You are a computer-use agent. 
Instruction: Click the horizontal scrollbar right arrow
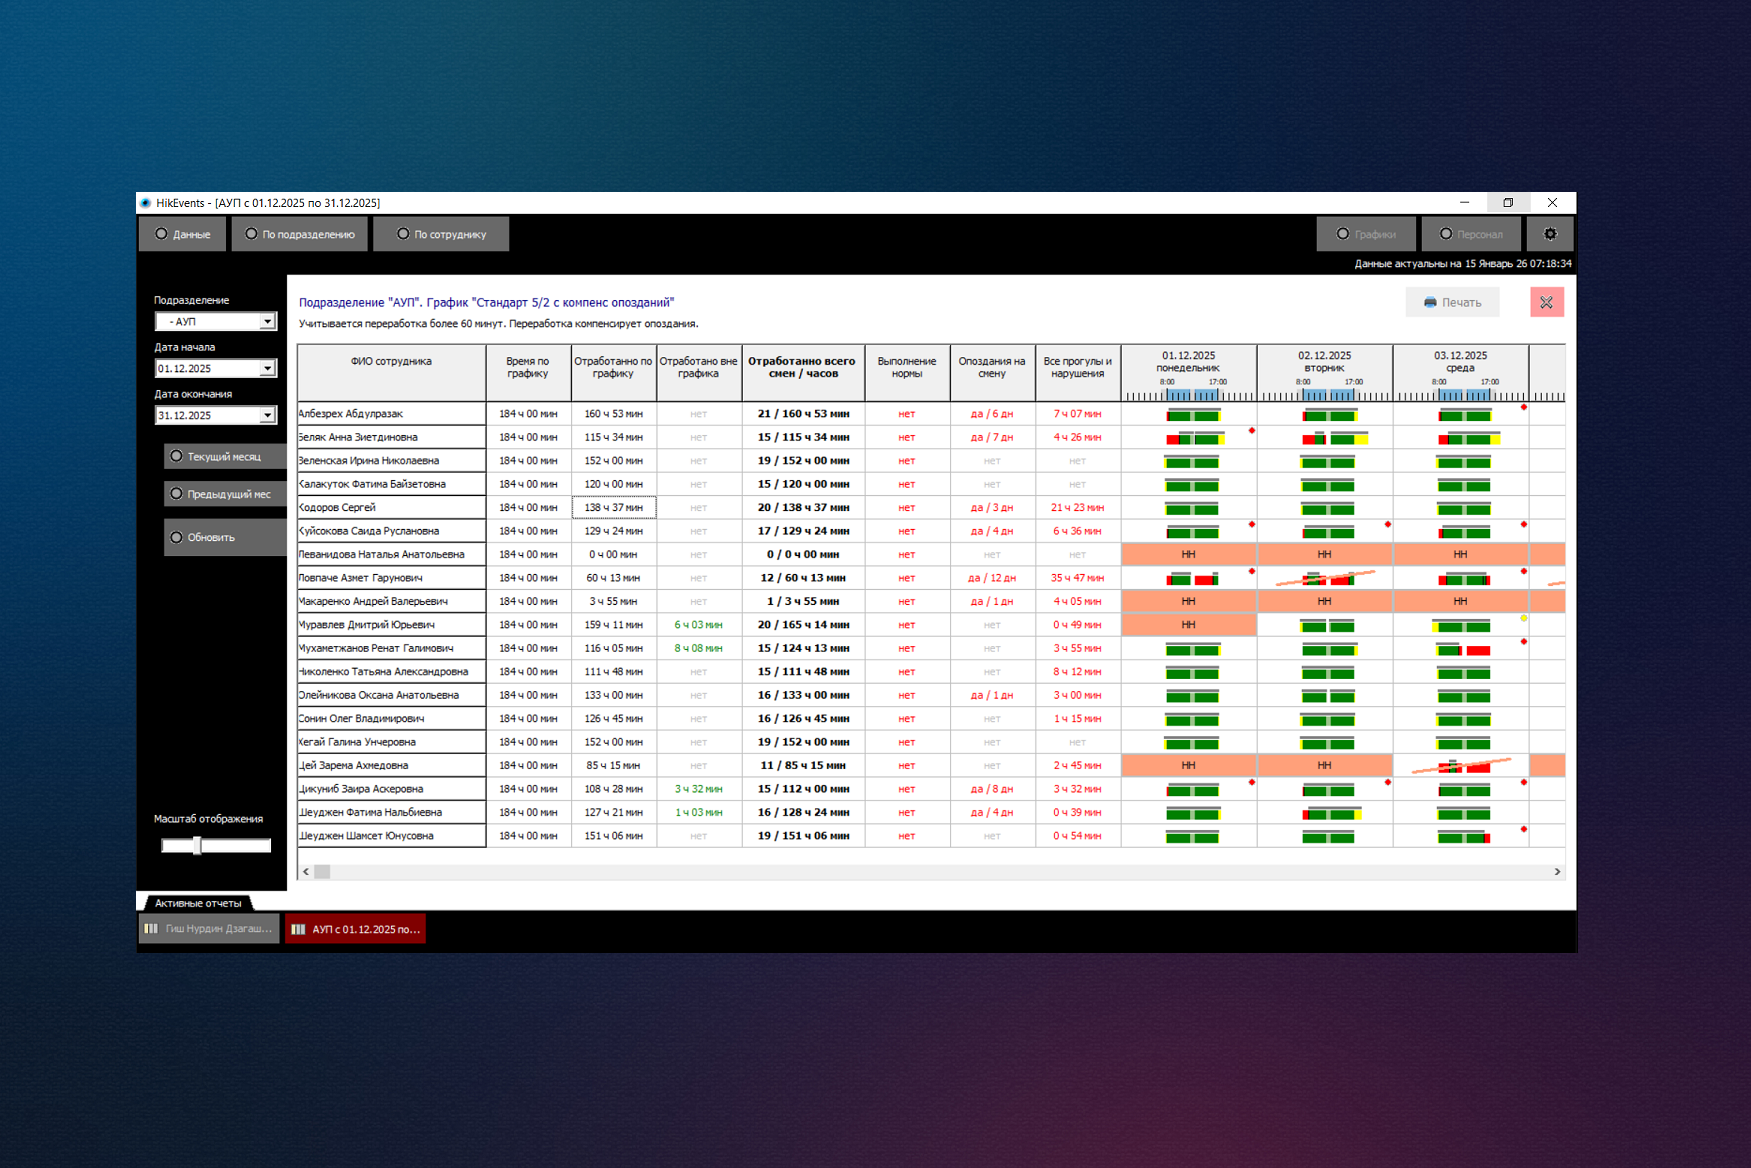coord(1557,872)
